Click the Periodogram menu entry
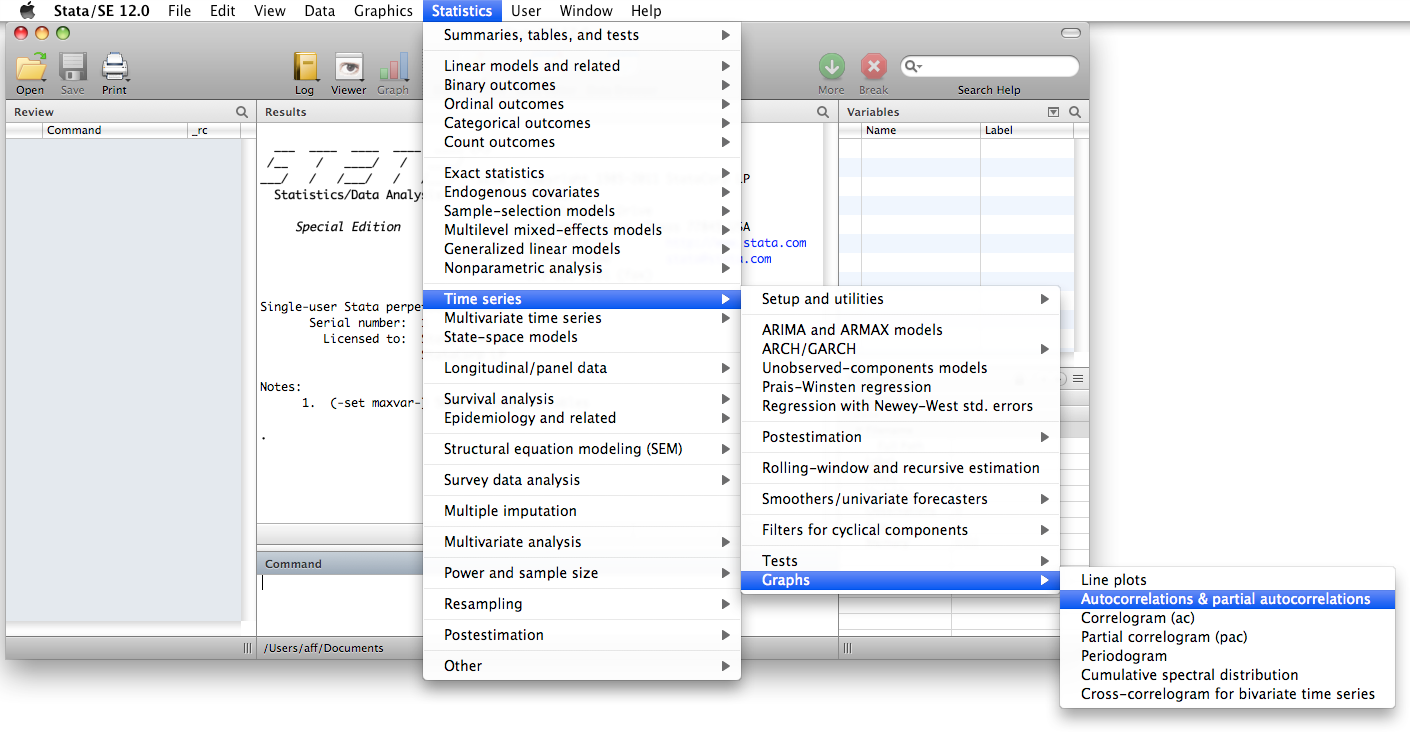Image resolution: width=1410 pixels, height=732 pixels. [x=1124, y=656]
